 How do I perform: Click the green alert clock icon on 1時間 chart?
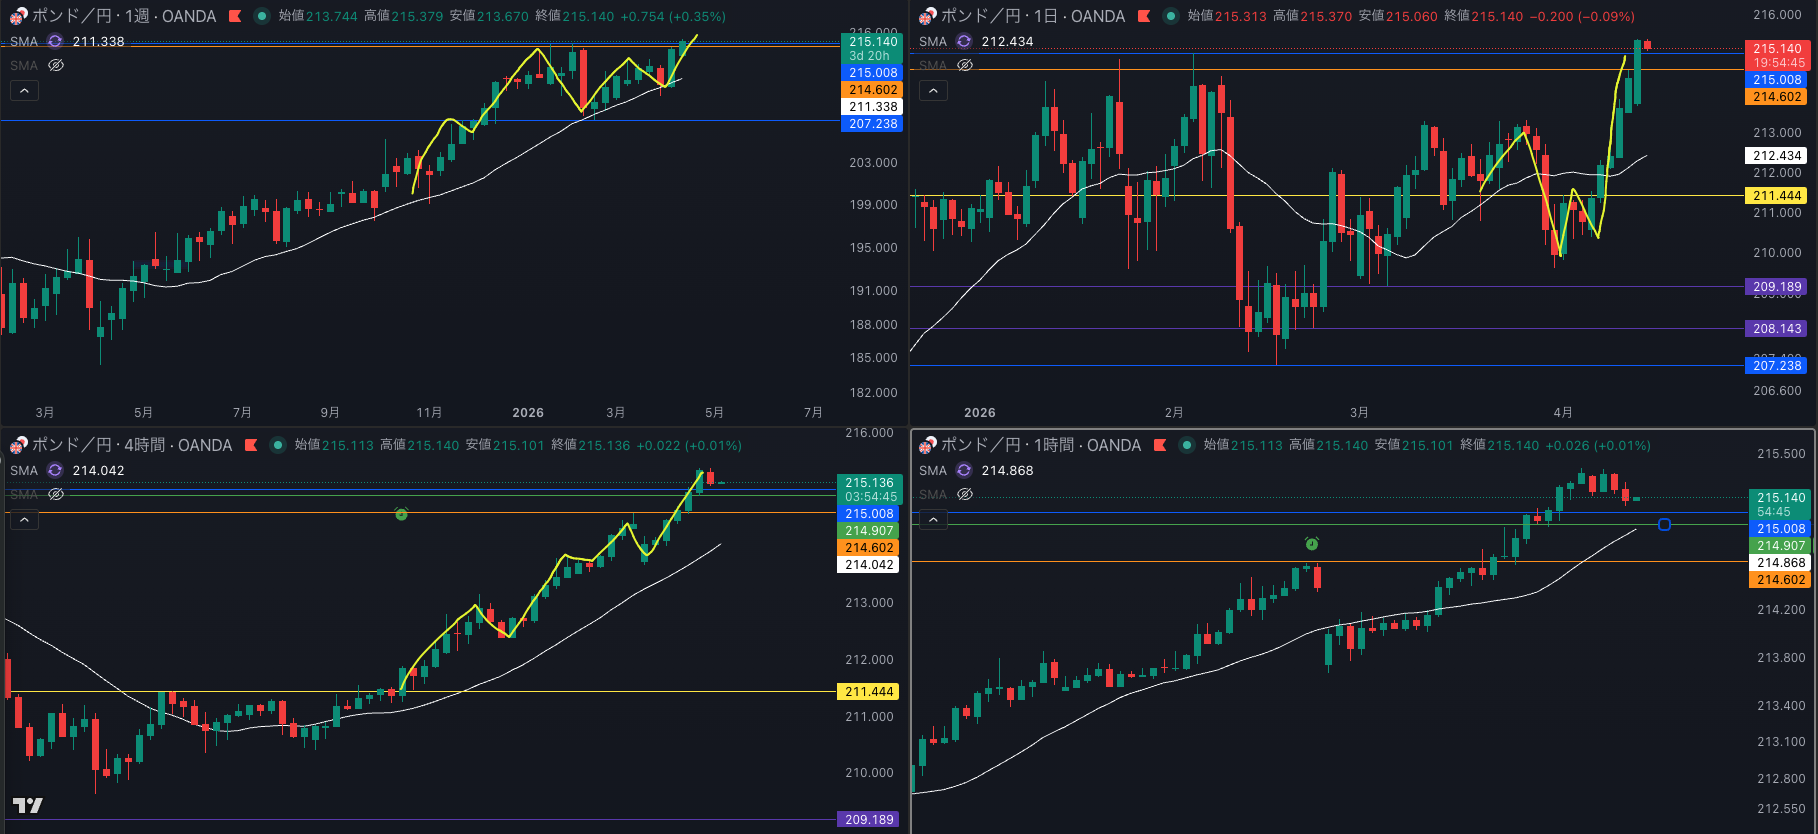tap(1311, 544)
